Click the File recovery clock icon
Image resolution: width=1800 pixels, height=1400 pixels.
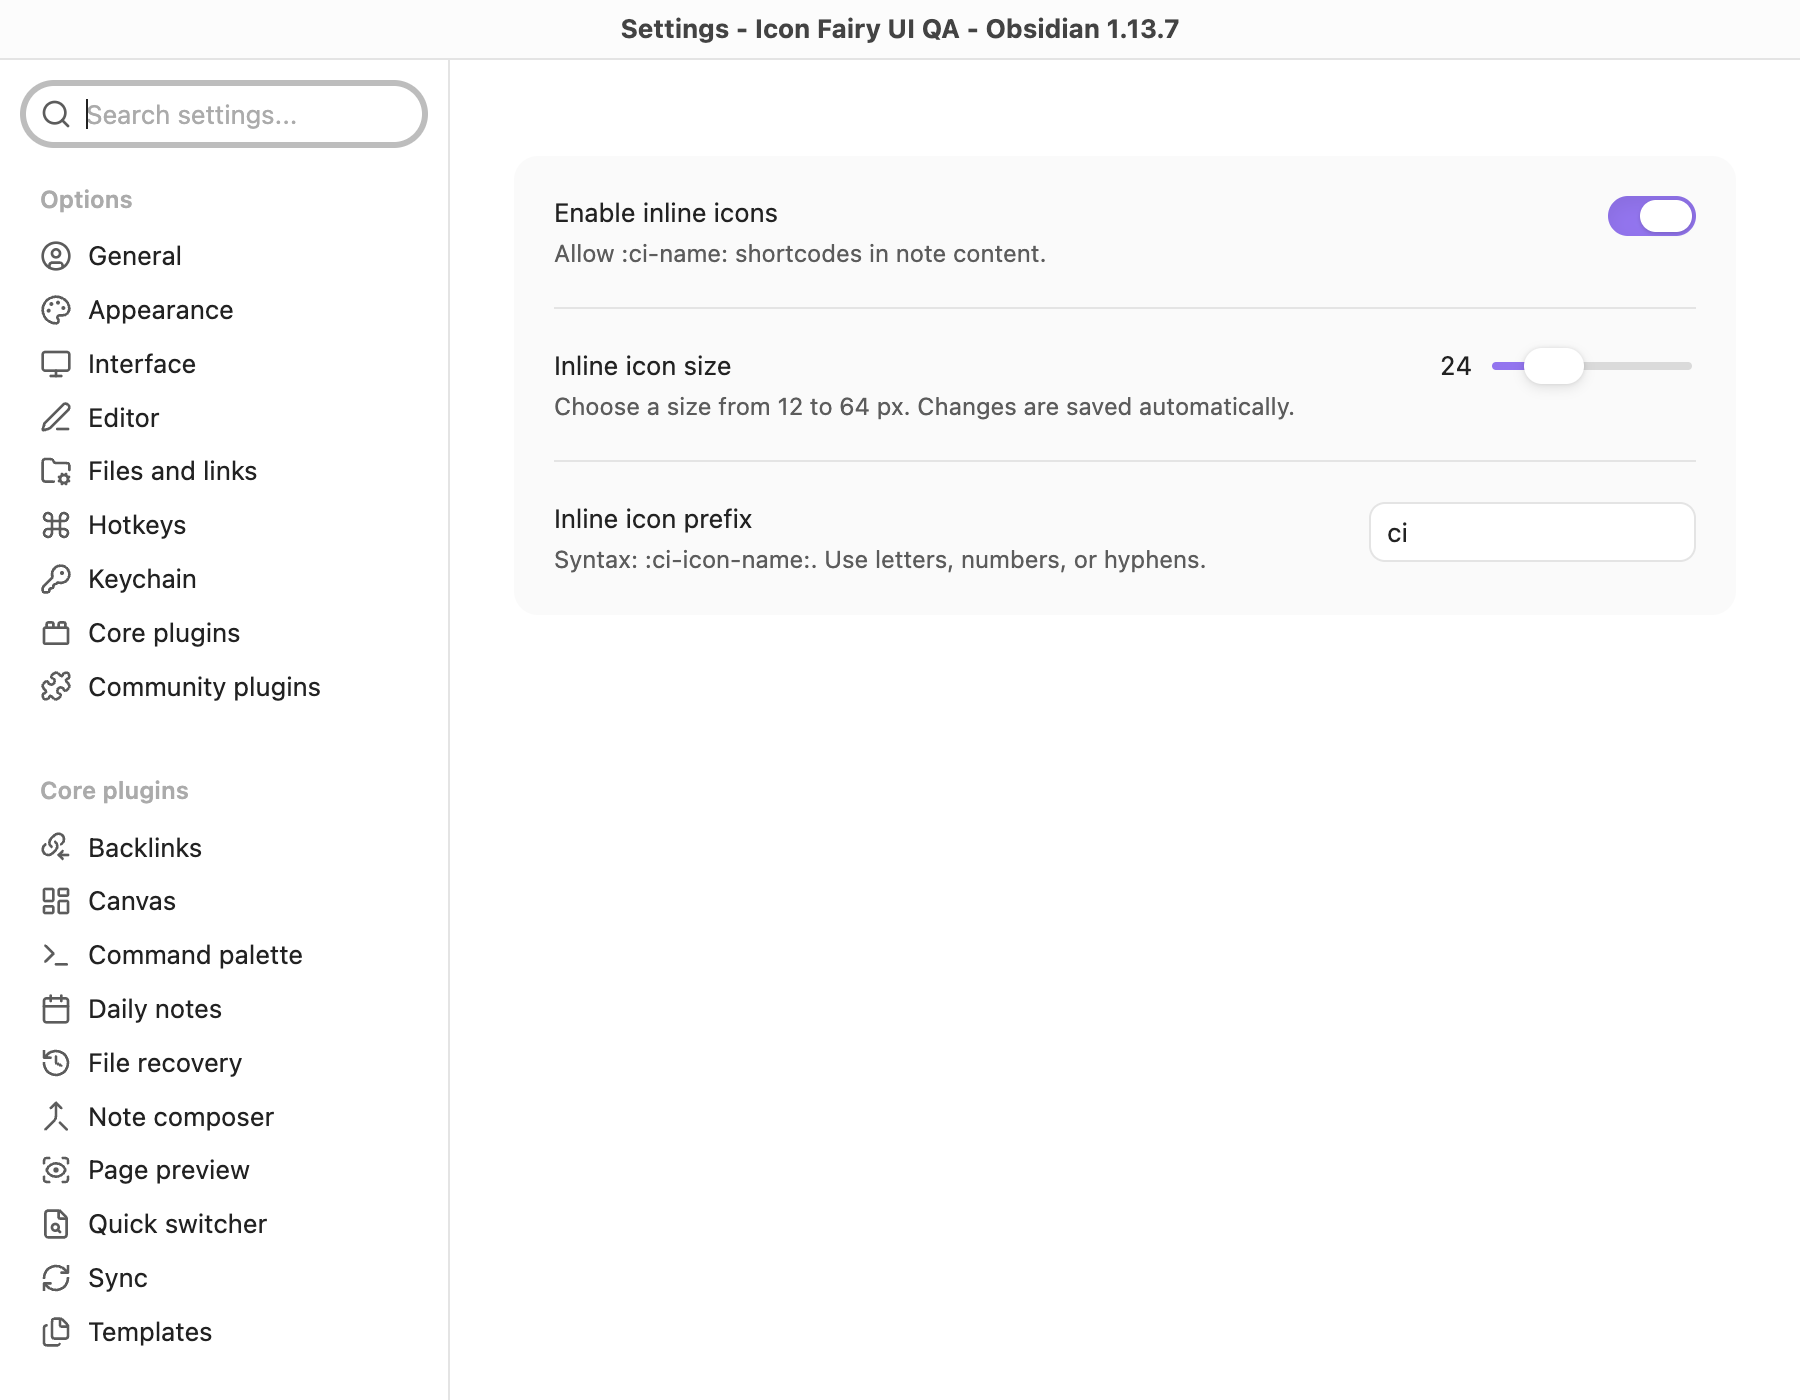[x=56, y=1063]
